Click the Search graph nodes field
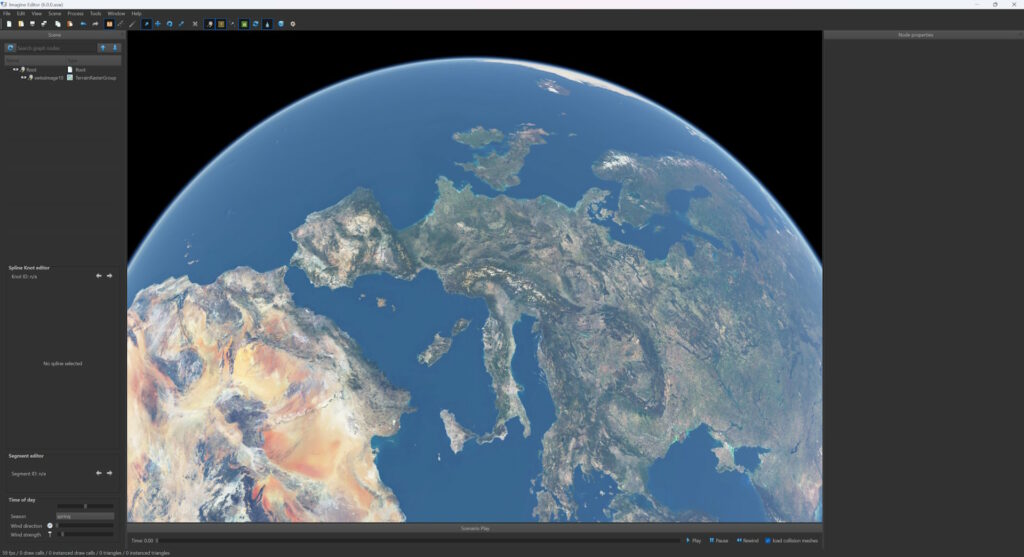 56,48
